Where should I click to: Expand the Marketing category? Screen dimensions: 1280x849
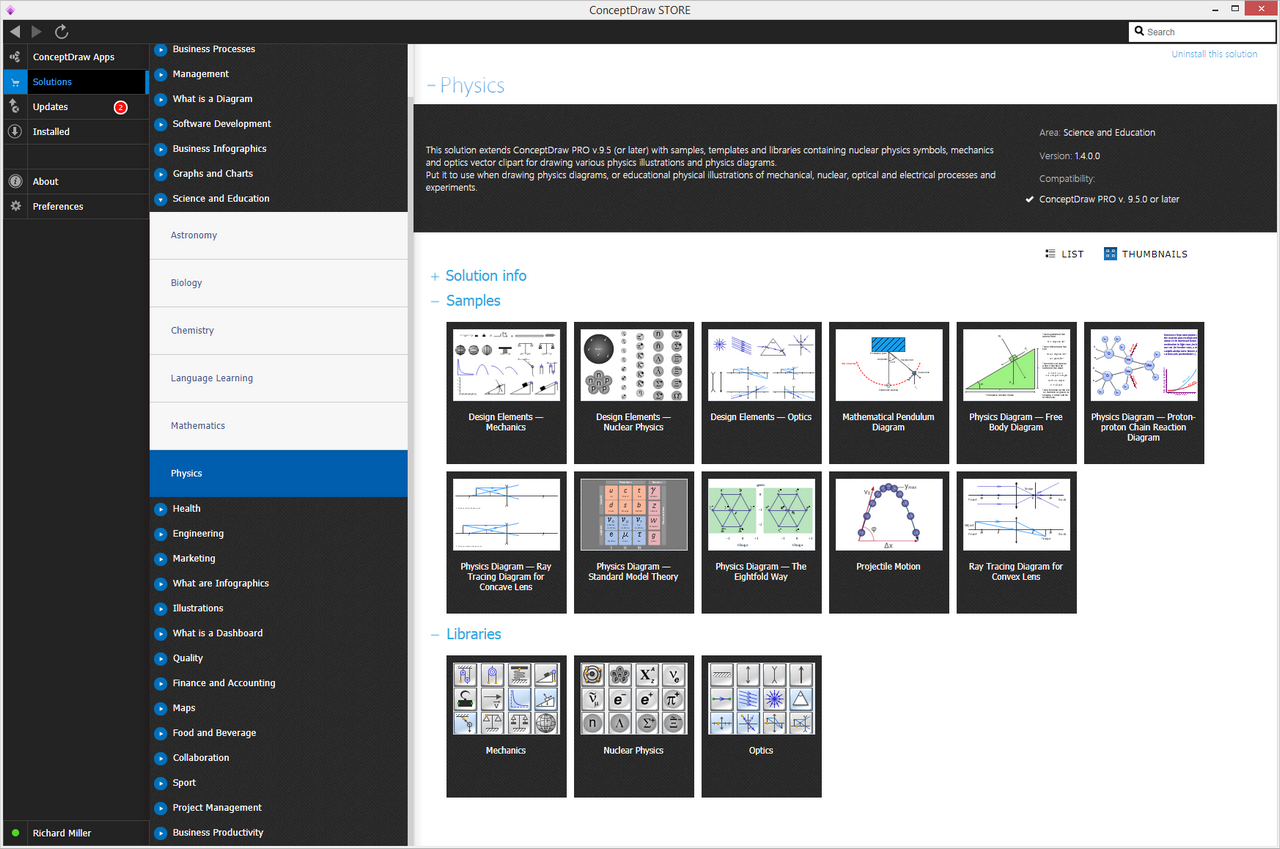[161, 559]
